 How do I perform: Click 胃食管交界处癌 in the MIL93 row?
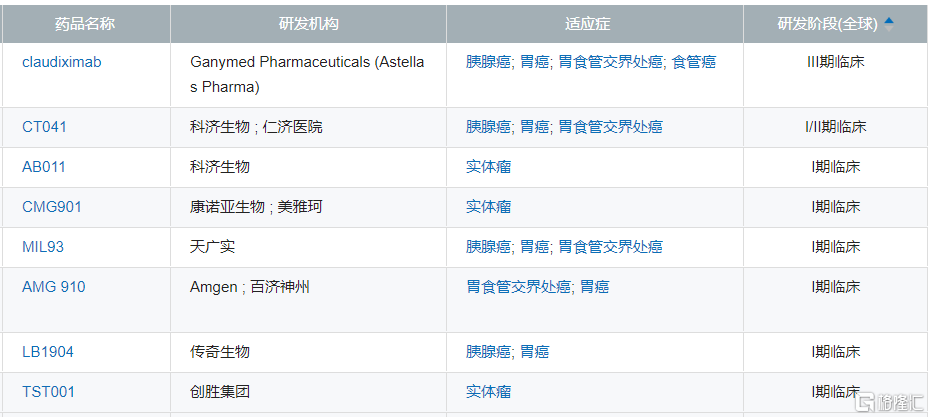click(610, 247)
